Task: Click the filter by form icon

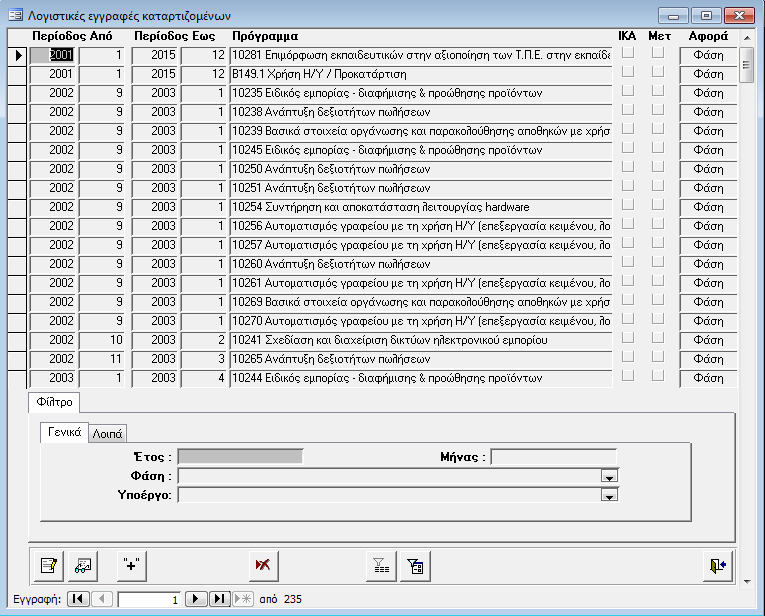Action: (x=415, y=565)
